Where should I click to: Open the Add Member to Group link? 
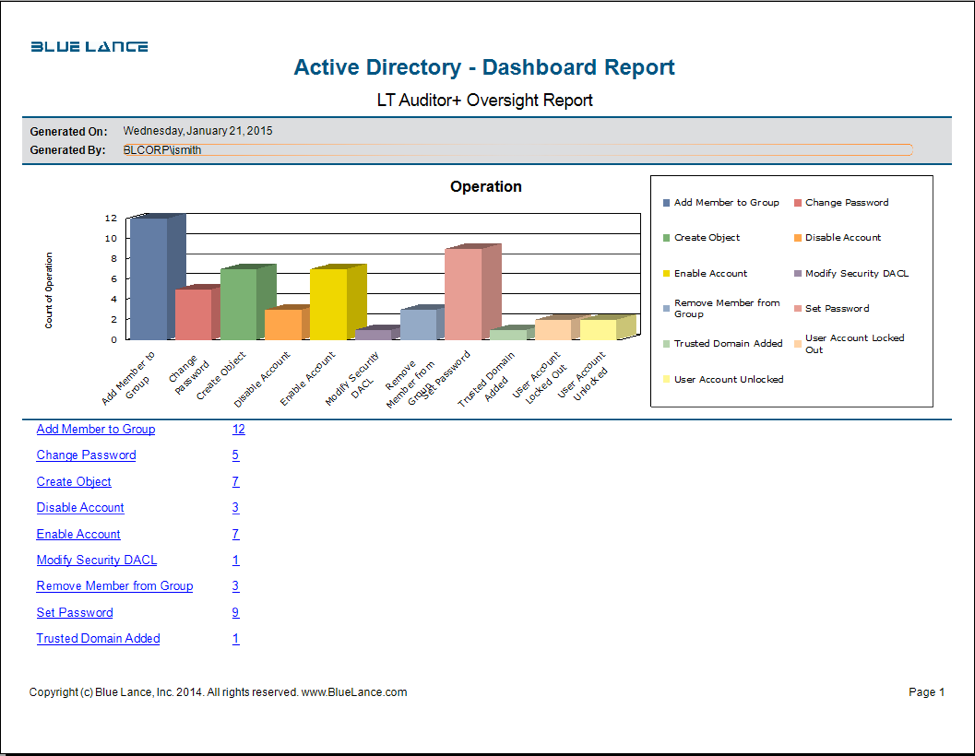point(96,429)
